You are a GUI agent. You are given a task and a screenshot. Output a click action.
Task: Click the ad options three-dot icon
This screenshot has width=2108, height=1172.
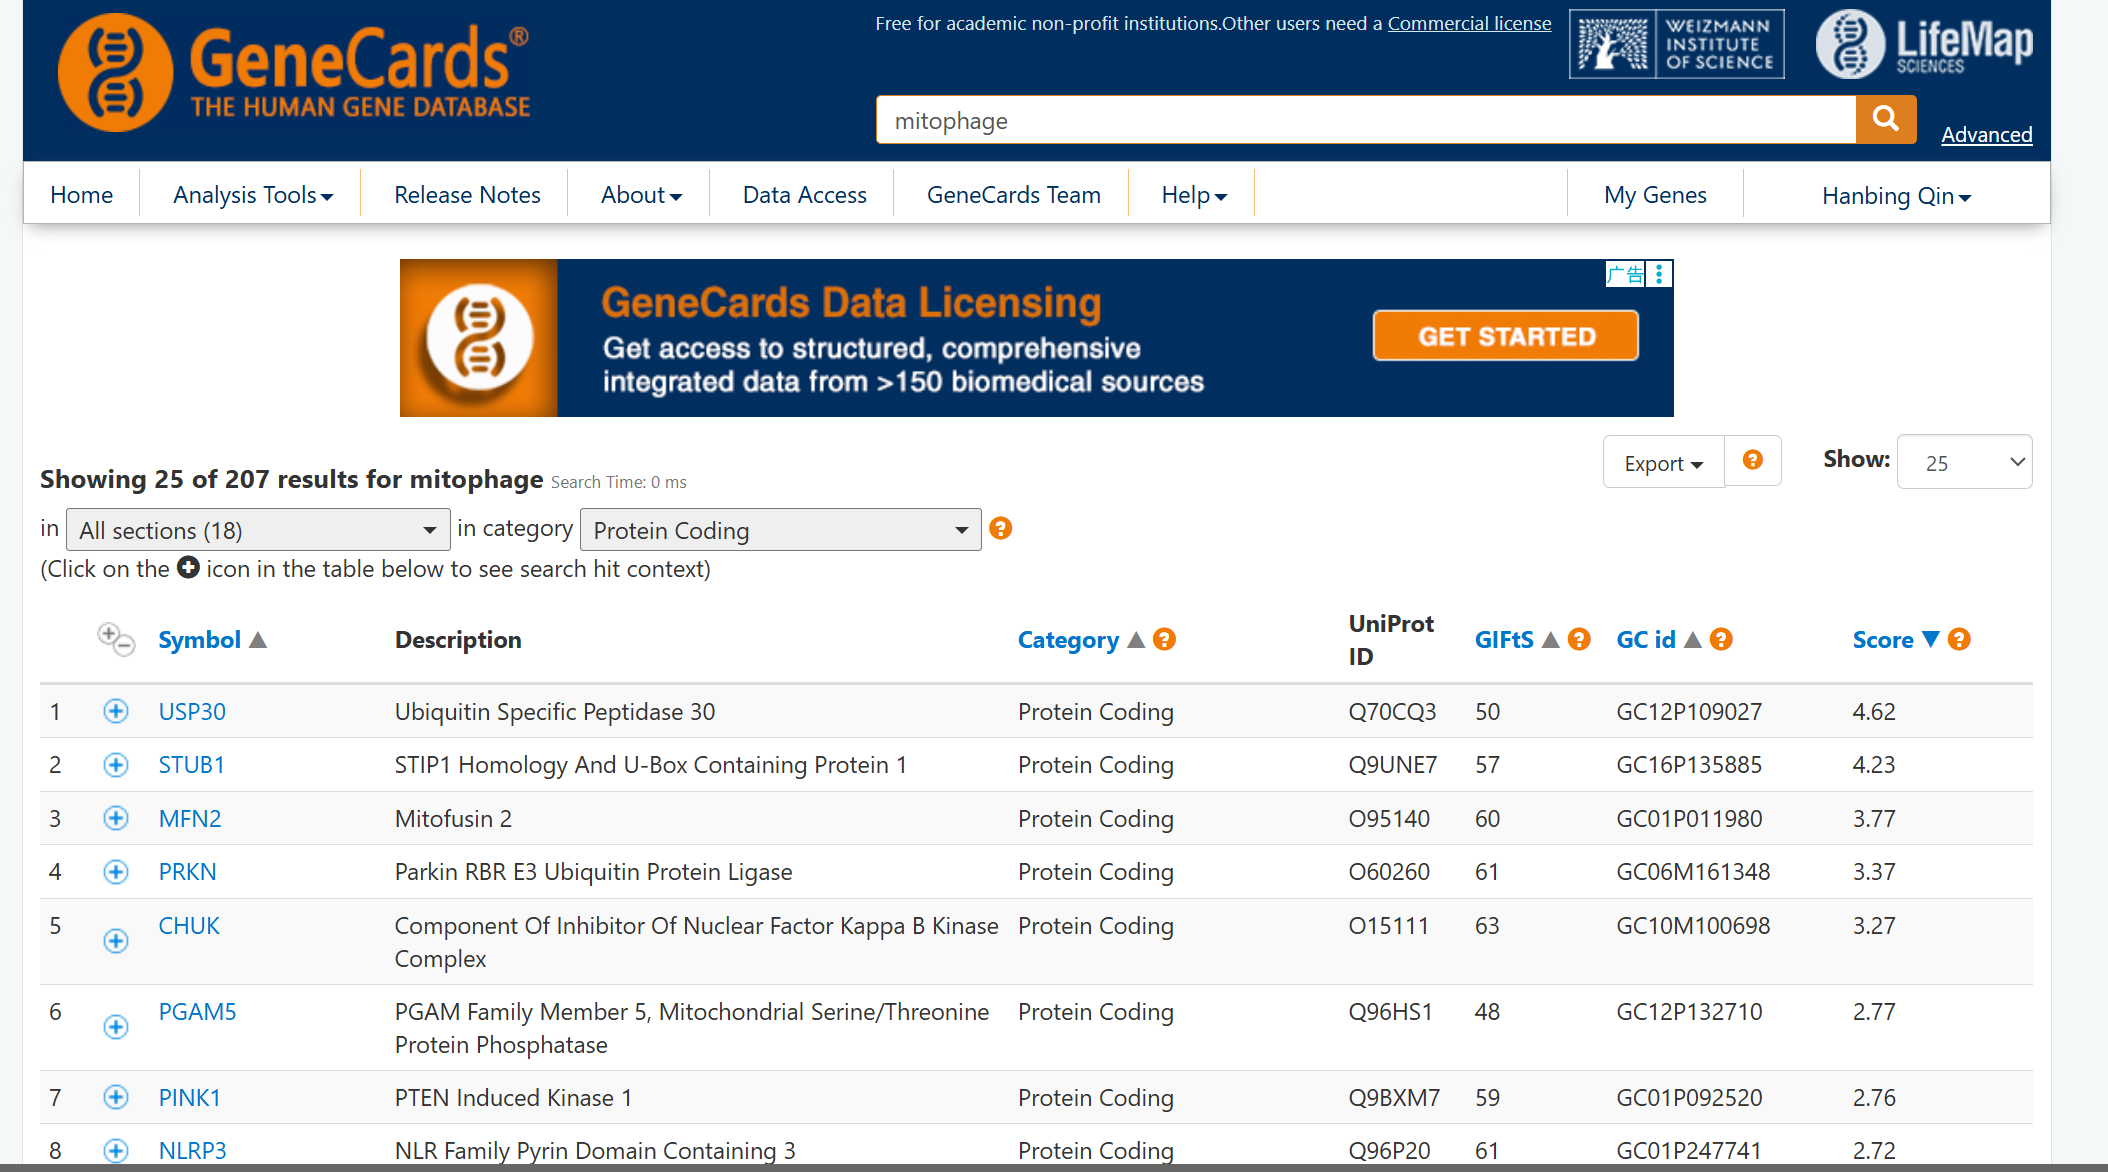1659,274
